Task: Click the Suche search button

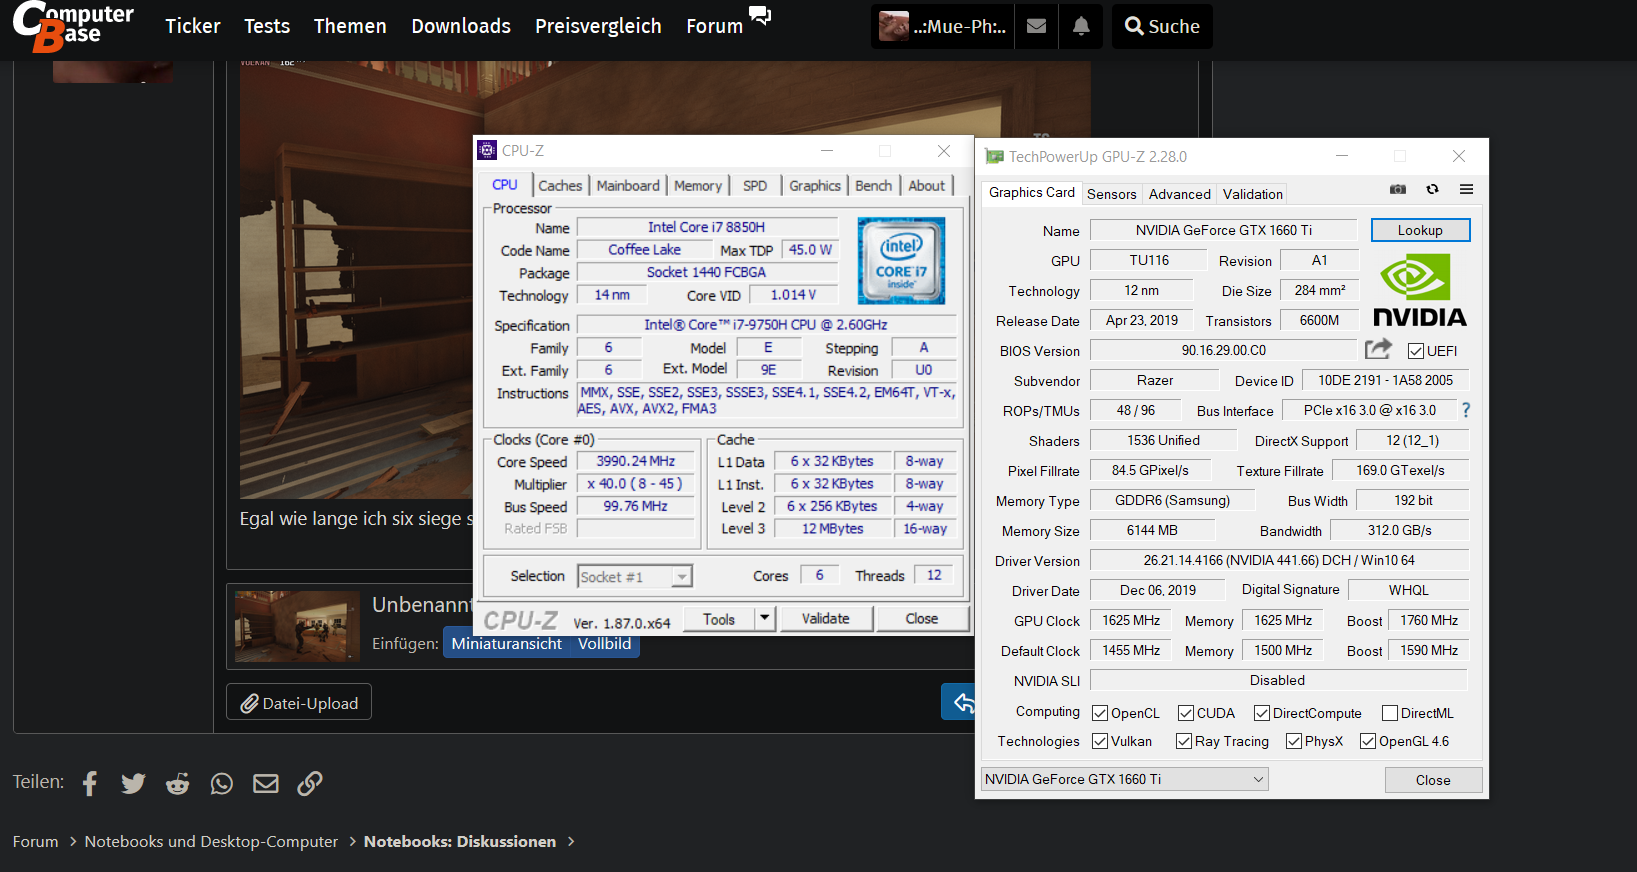Action: [x=1162, y=26]
